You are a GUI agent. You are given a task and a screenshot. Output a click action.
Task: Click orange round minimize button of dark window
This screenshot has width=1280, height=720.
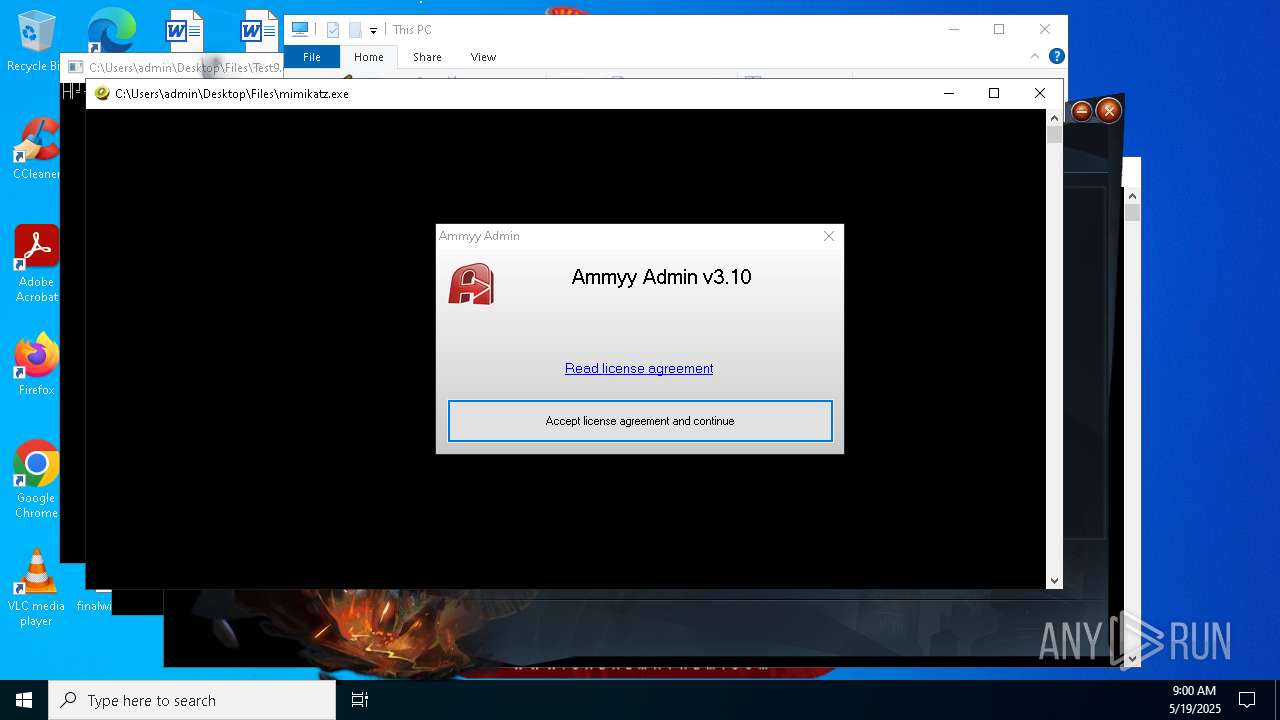tap(1082, 111)
